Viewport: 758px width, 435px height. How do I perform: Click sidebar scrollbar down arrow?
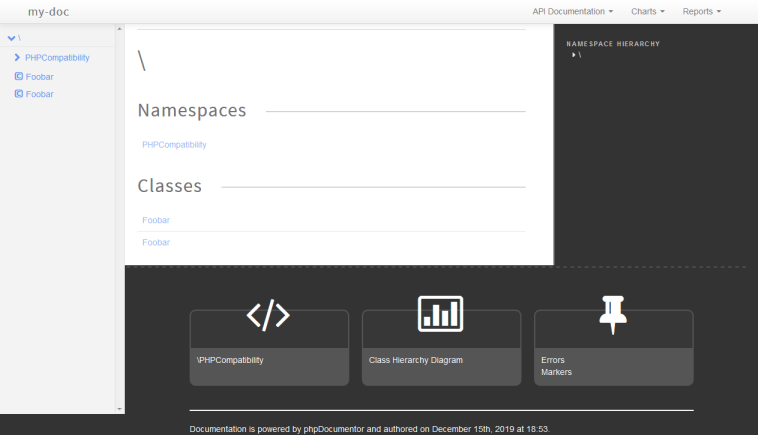119,409
